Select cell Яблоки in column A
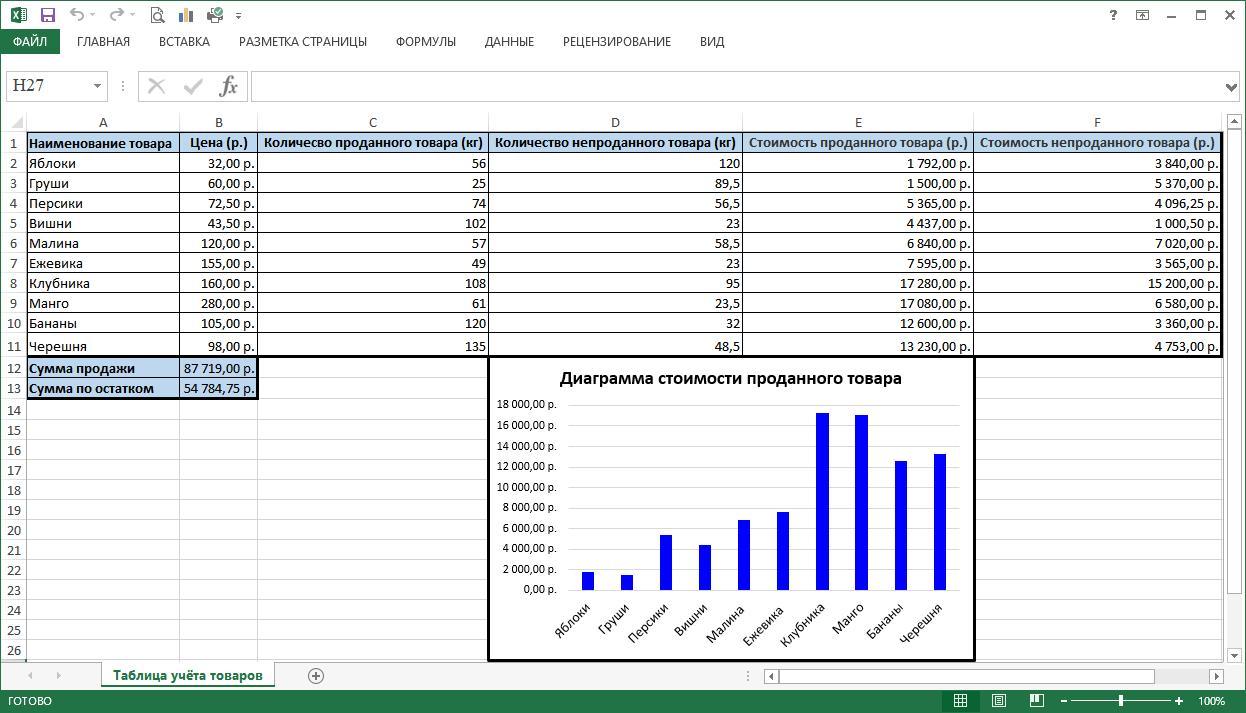 [103, 163]
